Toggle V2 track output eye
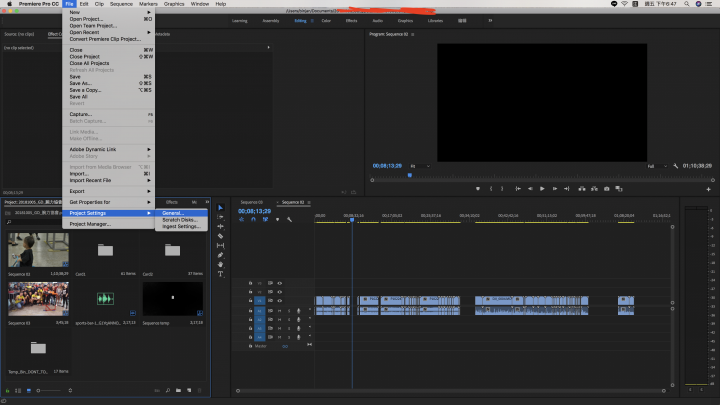720x405 pixels. coord(280,292)
